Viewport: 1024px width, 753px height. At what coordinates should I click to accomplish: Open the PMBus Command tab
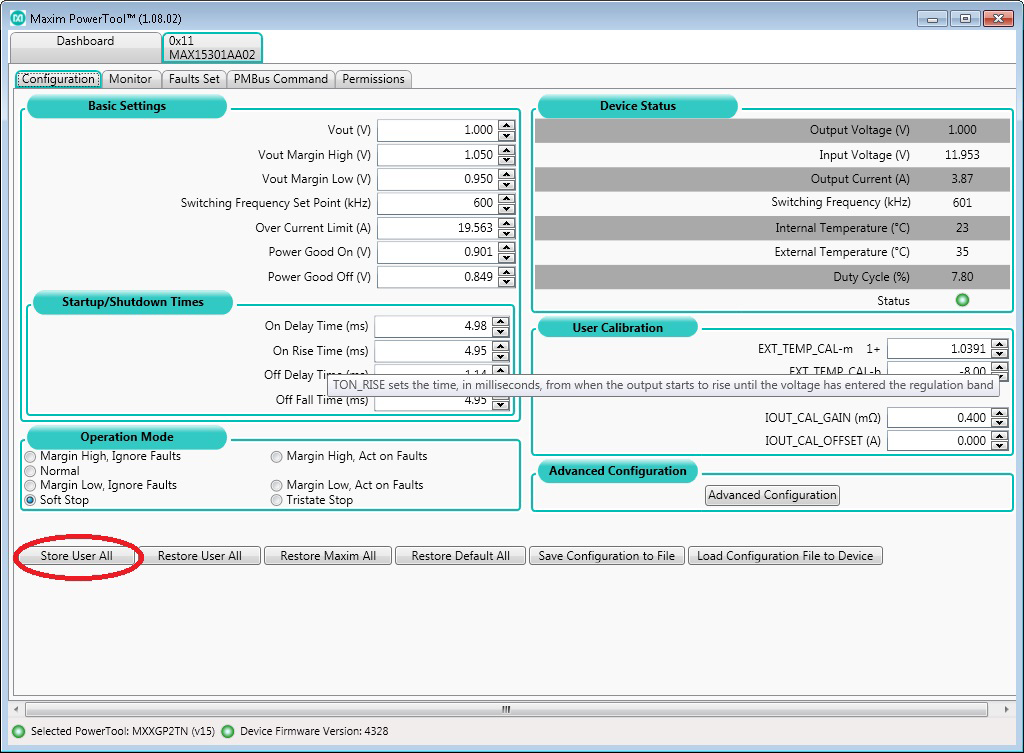click(x=281, y=79)
